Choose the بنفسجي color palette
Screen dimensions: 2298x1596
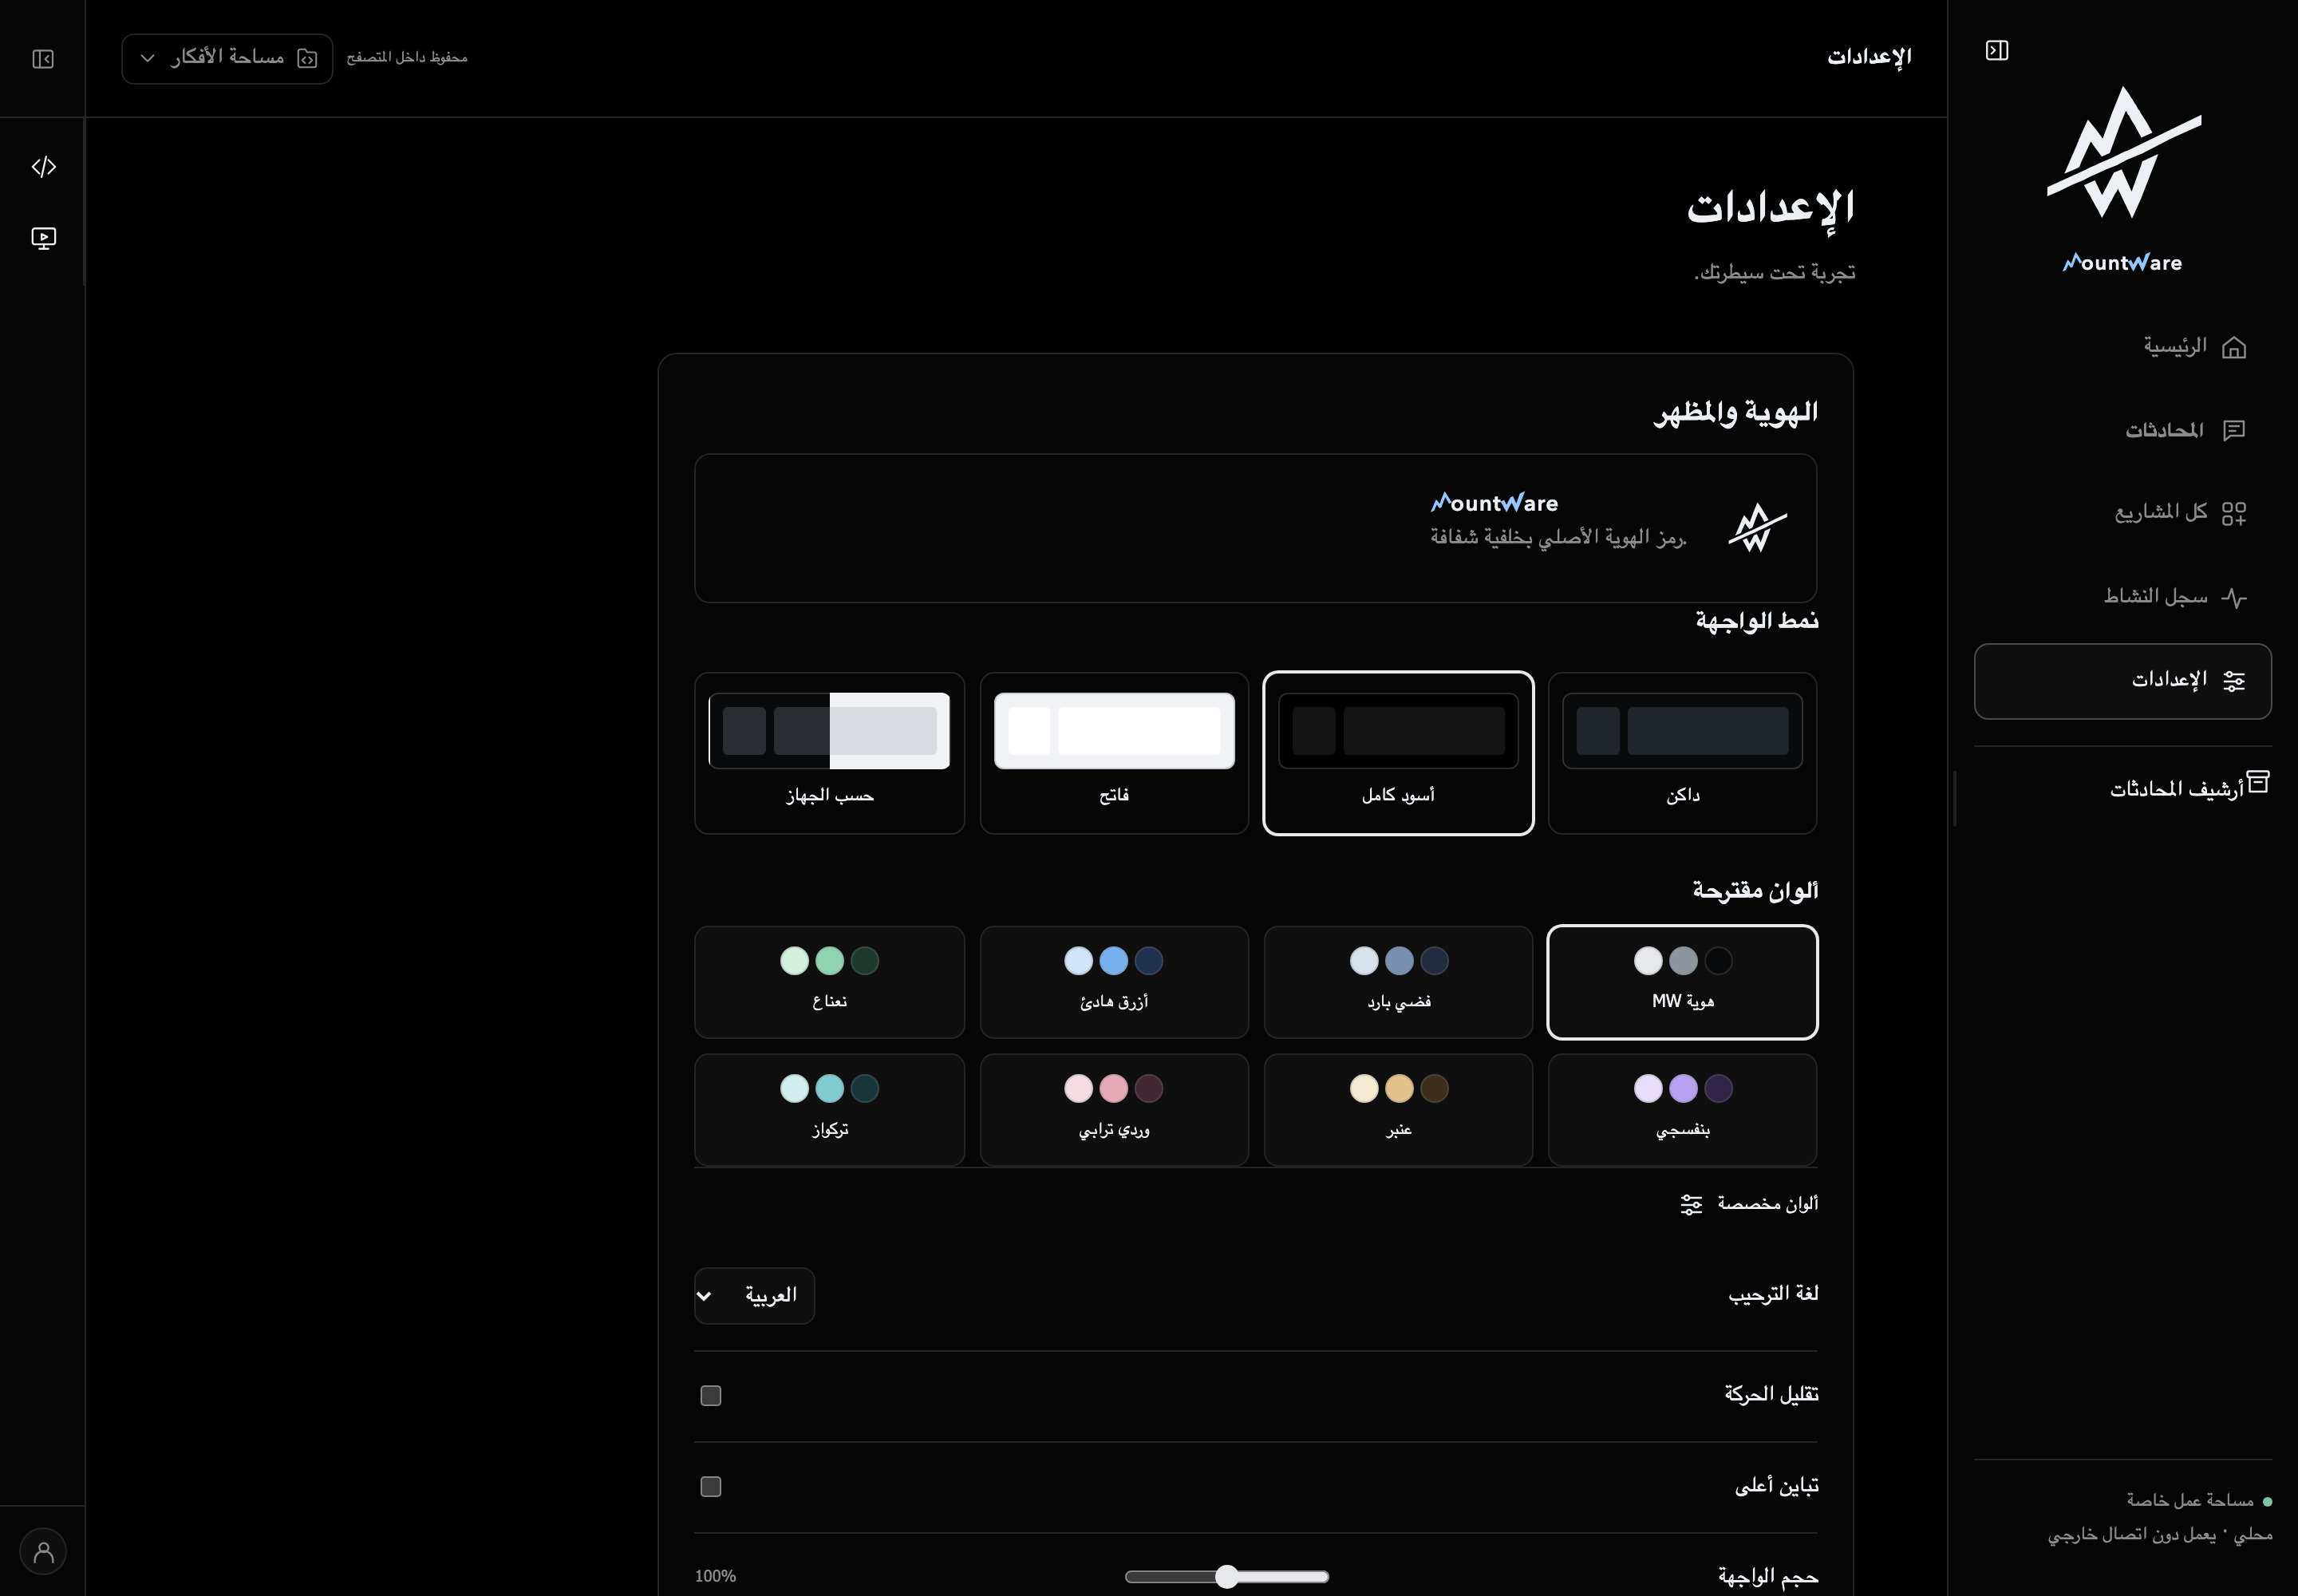[1682, 1110]
